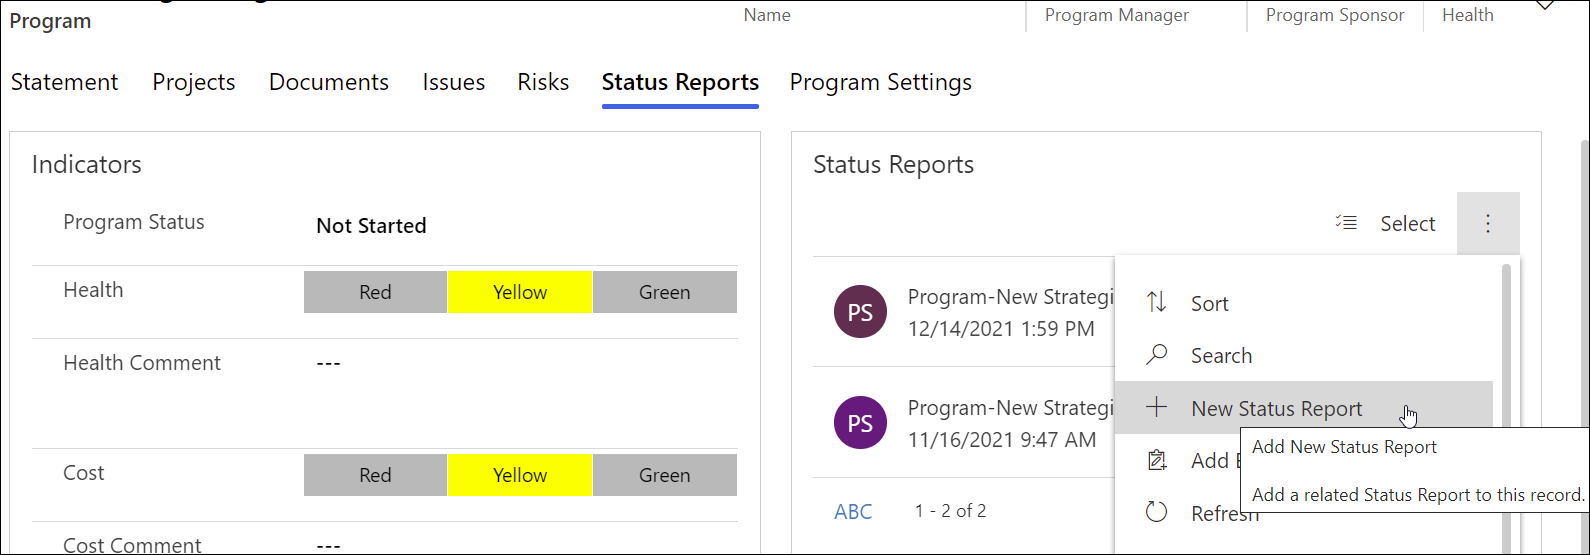Switch to the Risks tab
This screenshot has height=555, width=1590.
tap(543, 82)
